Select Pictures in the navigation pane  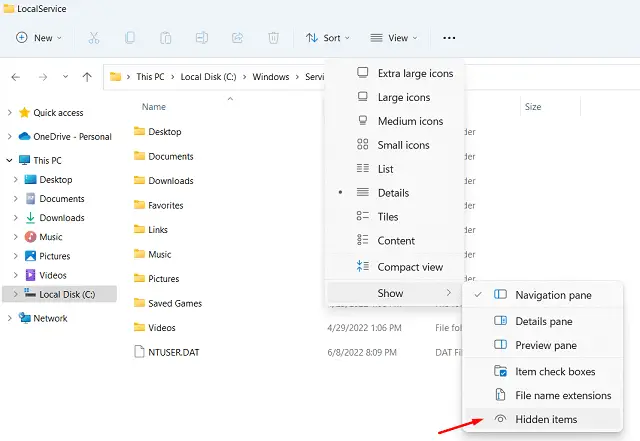click(47, 256)
